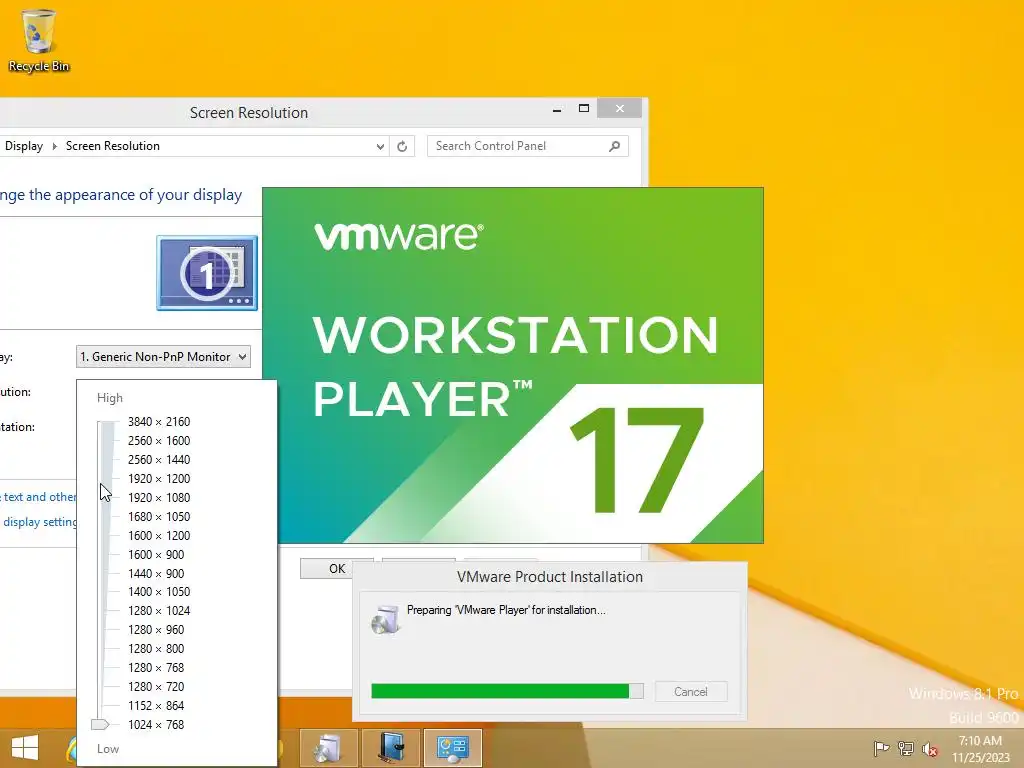Choose 1920 × 1200 resolution
The width and height of the screenshot is (1024, 768).
coord(159,479)
